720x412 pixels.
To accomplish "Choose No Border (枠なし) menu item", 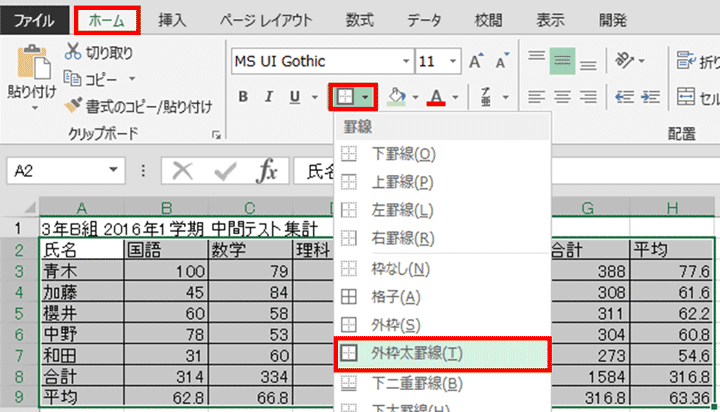I will click(x=442, y=269).
